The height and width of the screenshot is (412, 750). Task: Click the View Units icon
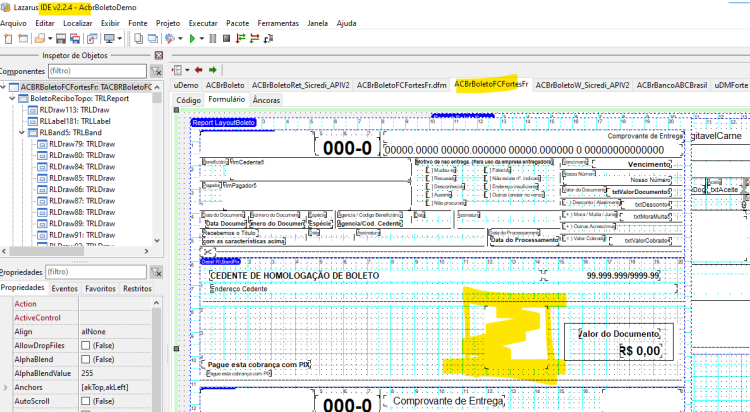[x=138, y=39]
